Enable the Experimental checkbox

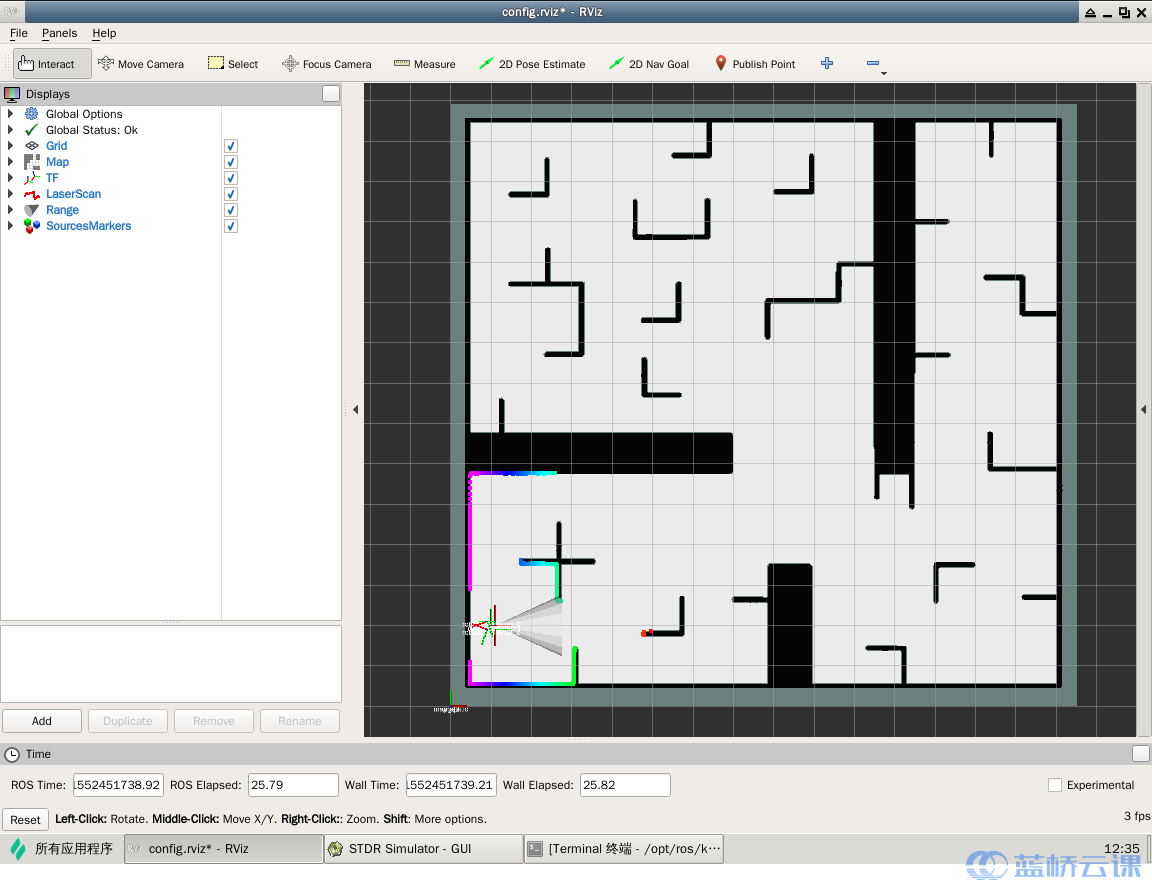pyautogui.click(x=1054, y=785)
